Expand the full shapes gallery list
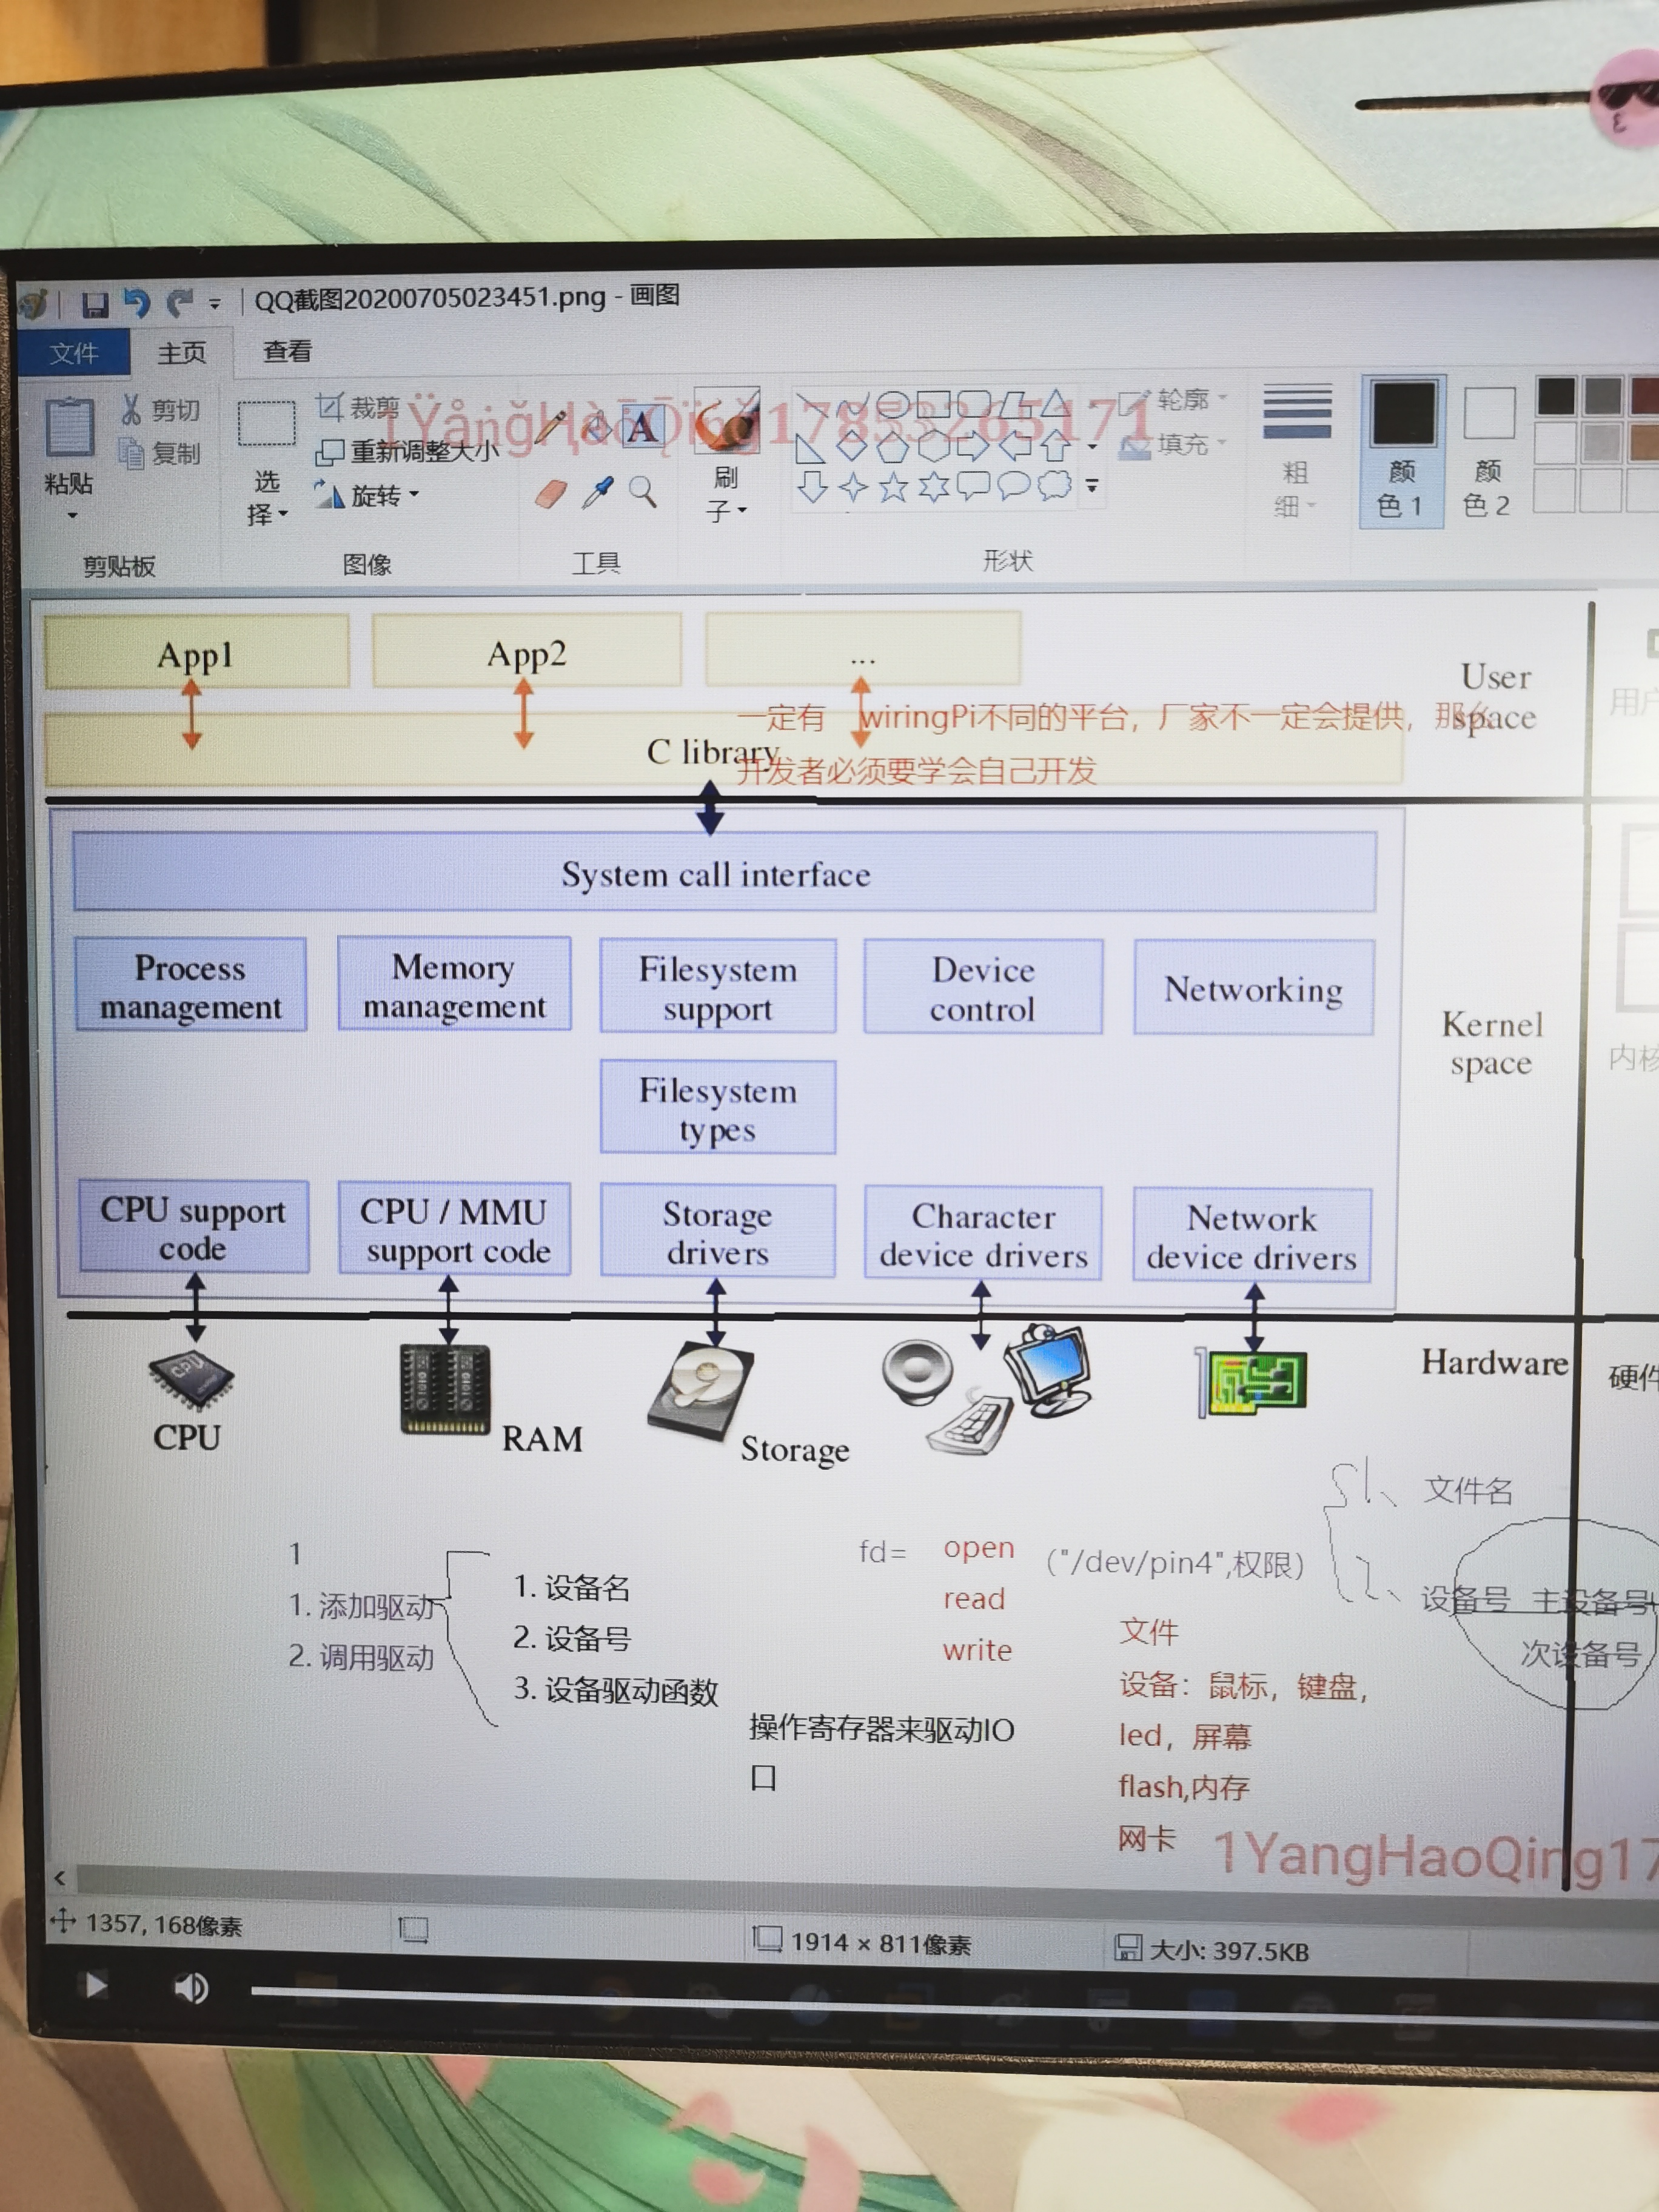This screenshot has height=2212, width=1659. [1092, 486]
